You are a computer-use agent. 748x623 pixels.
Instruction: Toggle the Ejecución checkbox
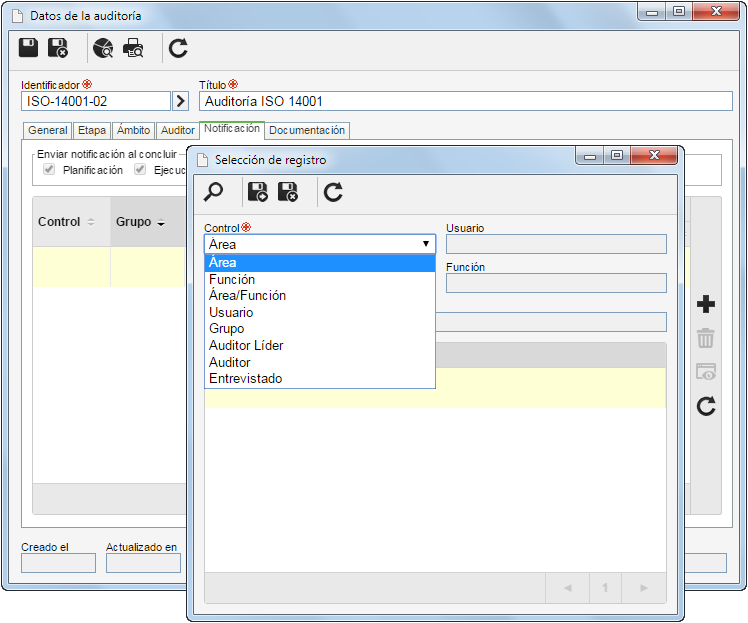point(140,169)
